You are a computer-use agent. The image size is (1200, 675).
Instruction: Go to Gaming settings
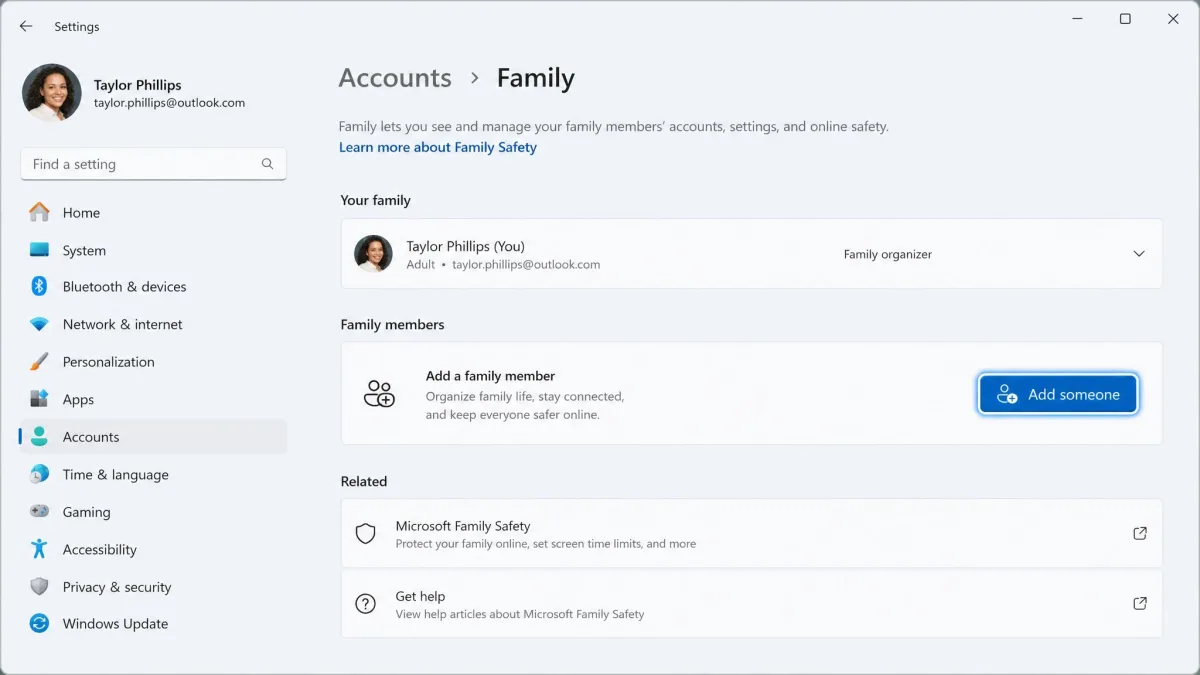tap(153, 511)
